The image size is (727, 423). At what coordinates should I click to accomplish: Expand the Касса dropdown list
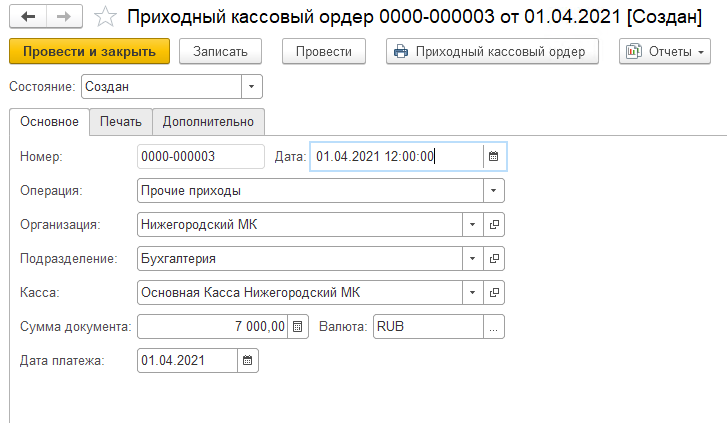472,292
